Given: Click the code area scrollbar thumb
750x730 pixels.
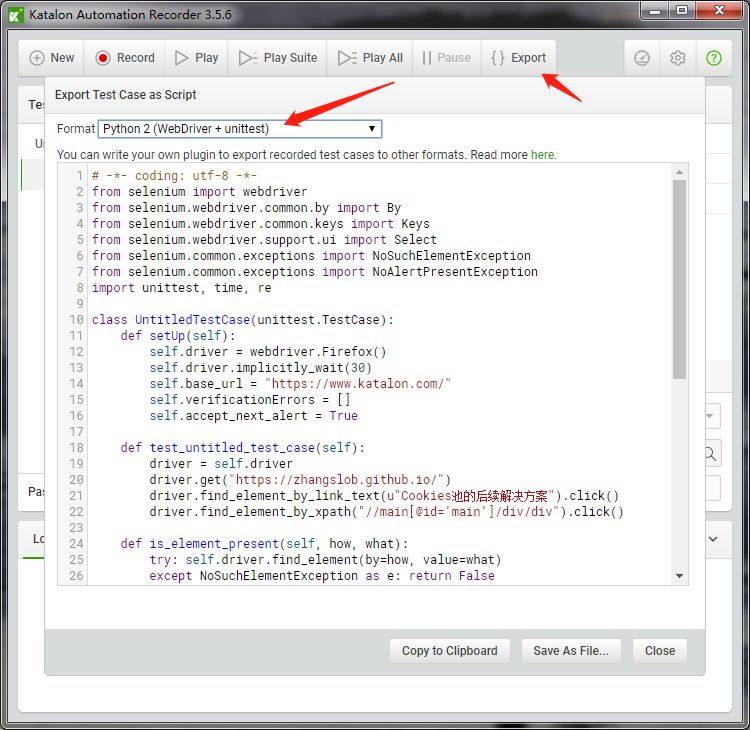Looking at the screenshot, I should [x=679, y=279].
